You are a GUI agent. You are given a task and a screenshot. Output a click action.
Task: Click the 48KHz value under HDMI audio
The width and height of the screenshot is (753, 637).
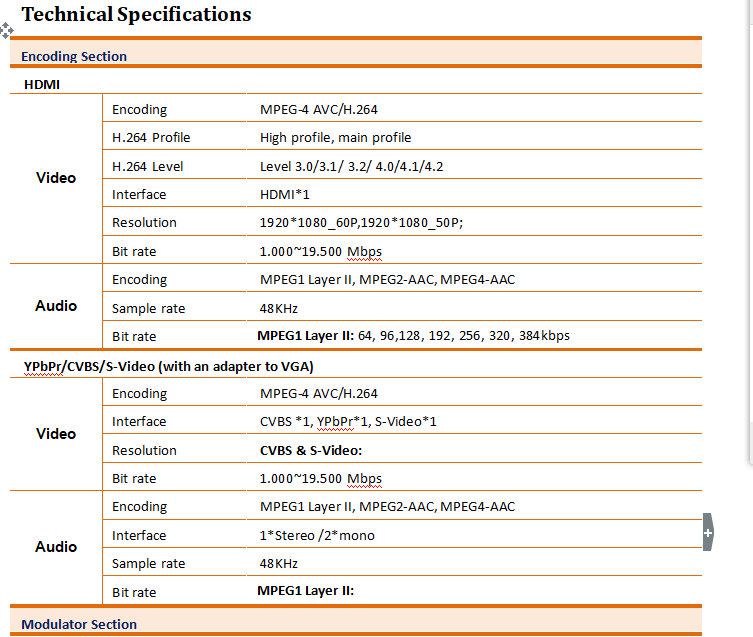click(279, 308)
